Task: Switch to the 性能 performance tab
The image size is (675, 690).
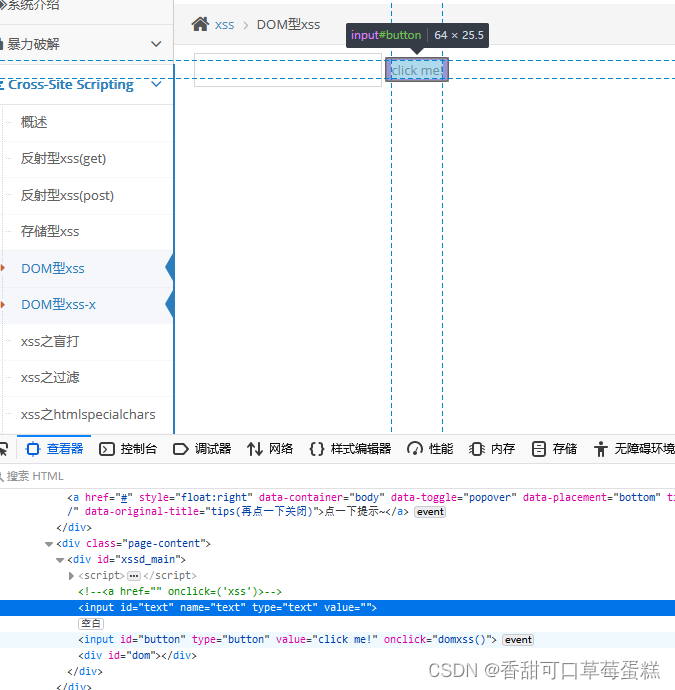Action: pos(430,449)
